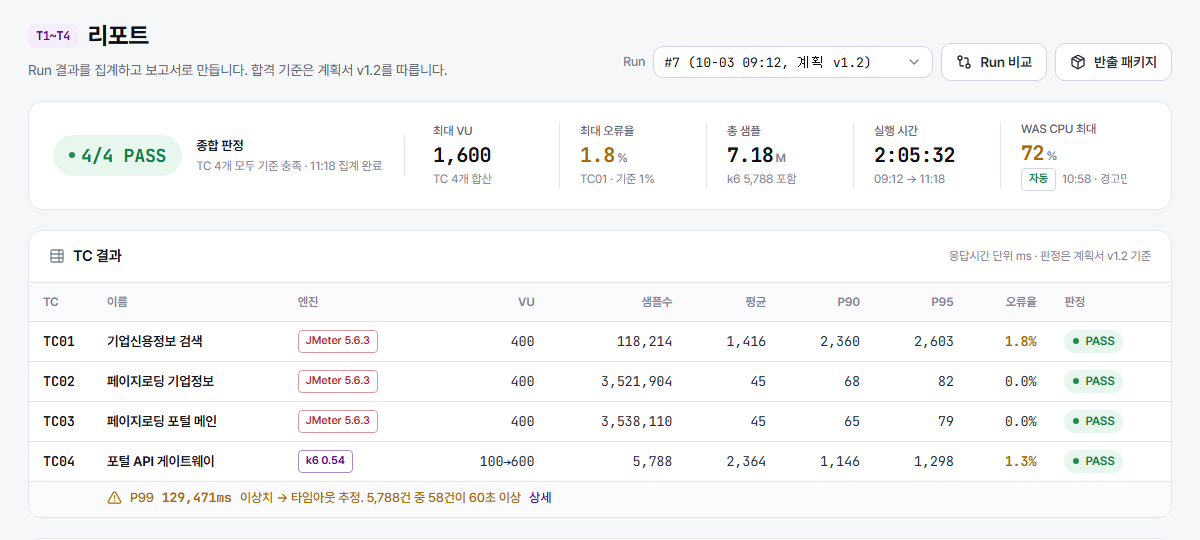Click the warning triangle icon by P99
Screen dimensions: 1200x540
114,497
